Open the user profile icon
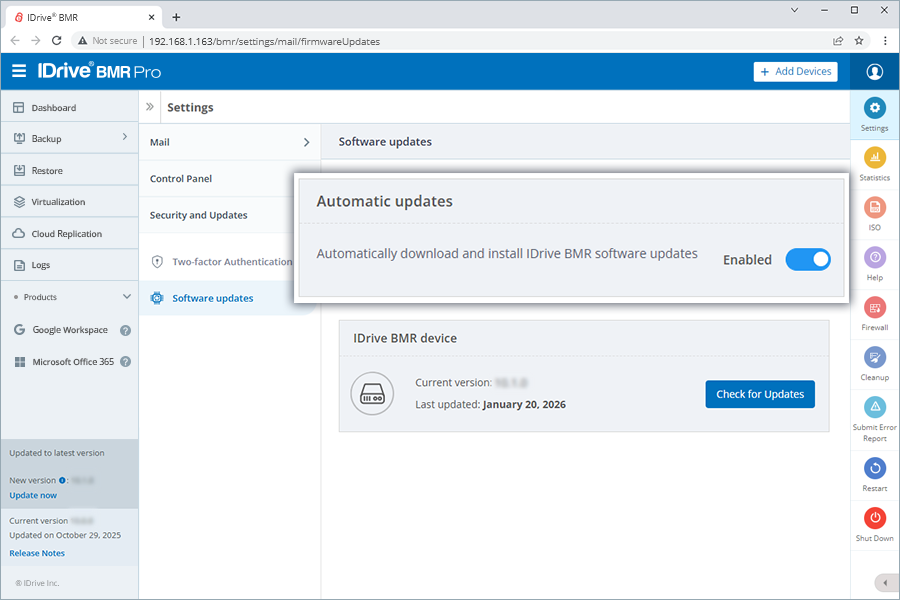900x600 pixels. click(875, 72)
